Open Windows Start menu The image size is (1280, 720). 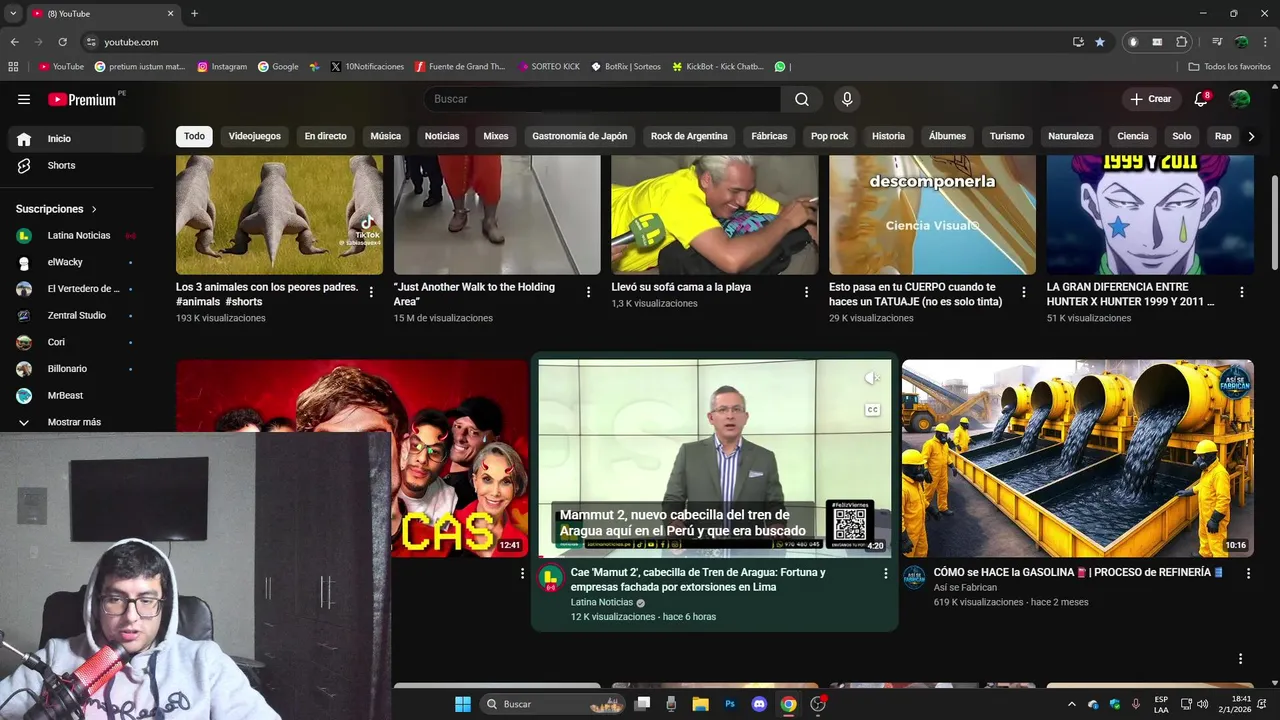tap(462, 704)
